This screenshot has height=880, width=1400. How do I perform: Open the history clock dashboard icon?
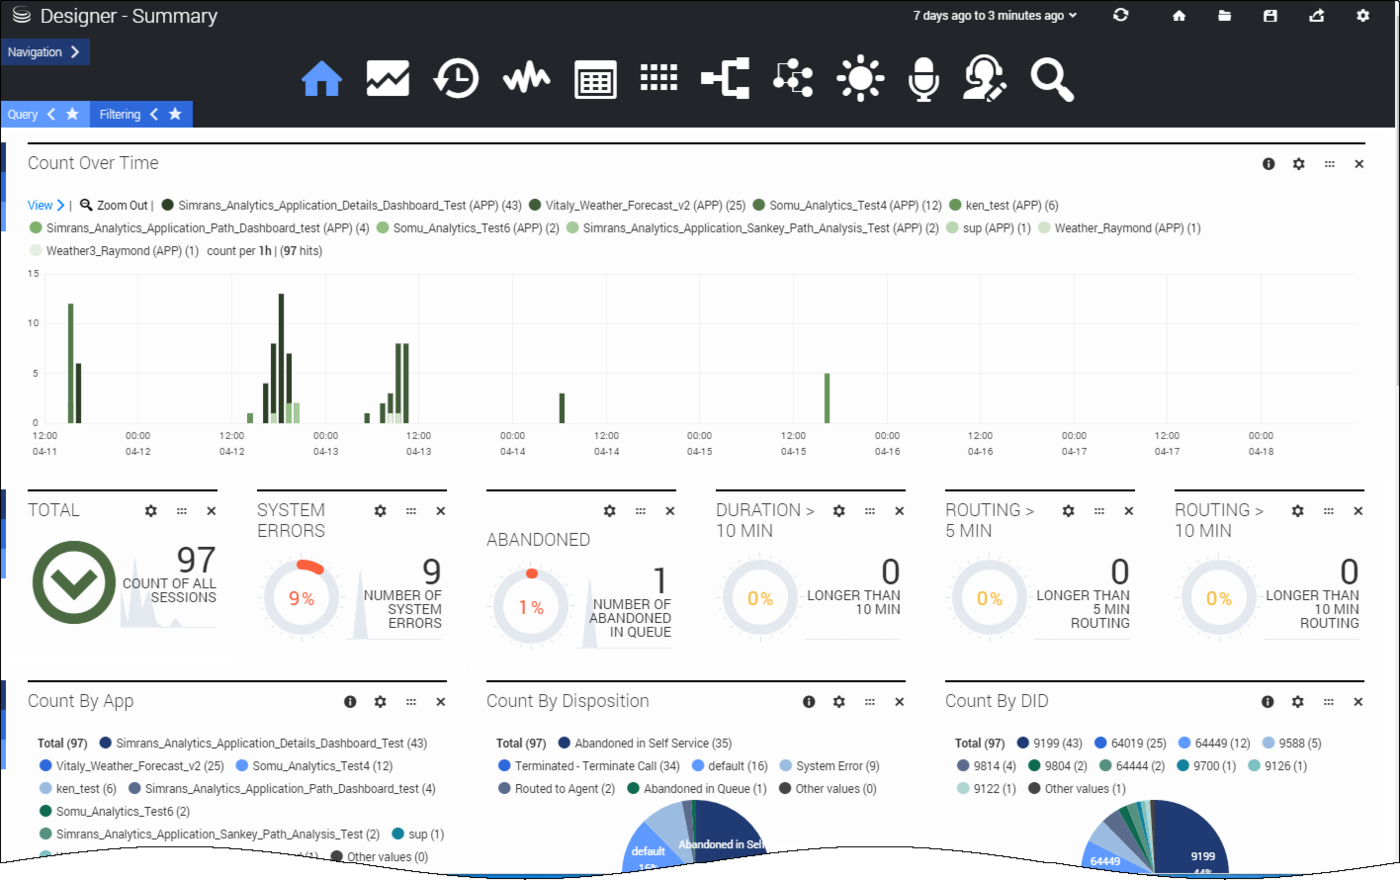pyautogui.click(x=456, y=78)
